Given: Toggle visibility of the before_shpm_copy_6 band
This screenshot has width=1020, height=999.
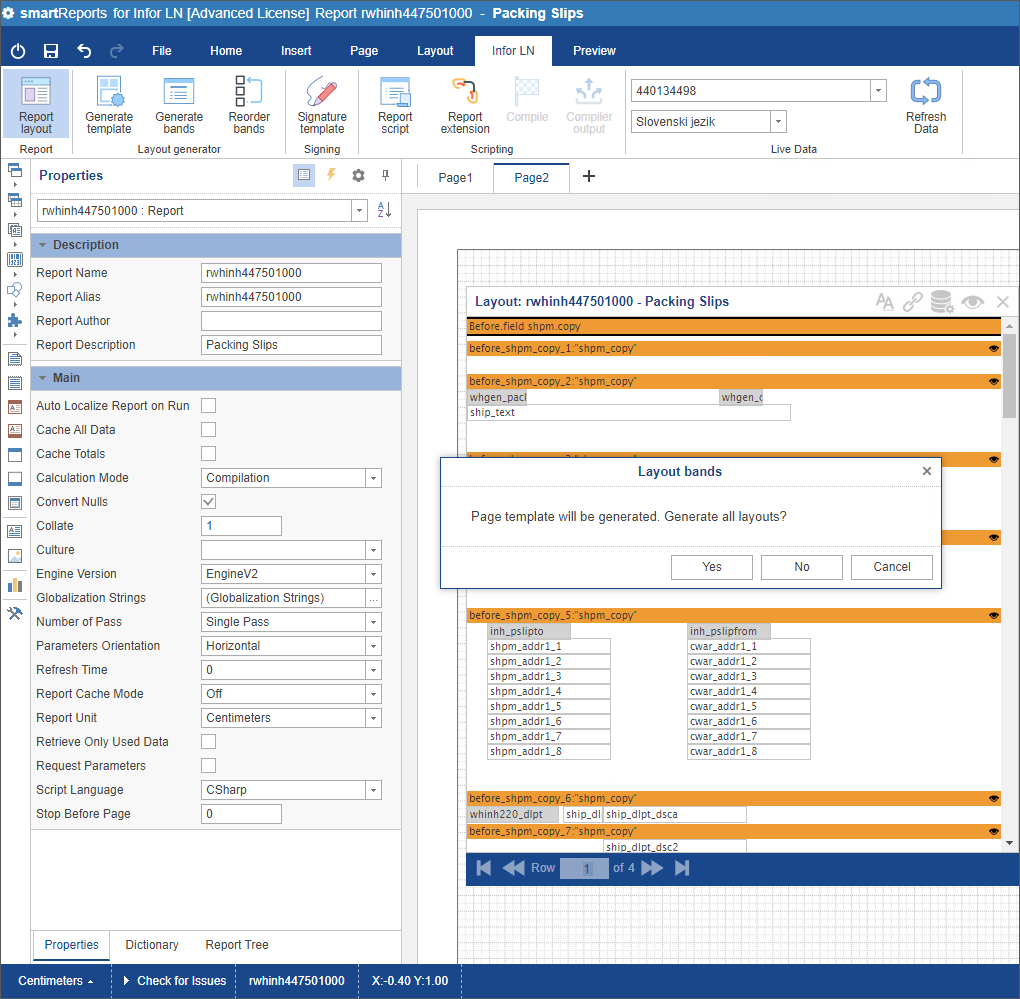Looking at the screenshot, I should (x=994, y=799).
